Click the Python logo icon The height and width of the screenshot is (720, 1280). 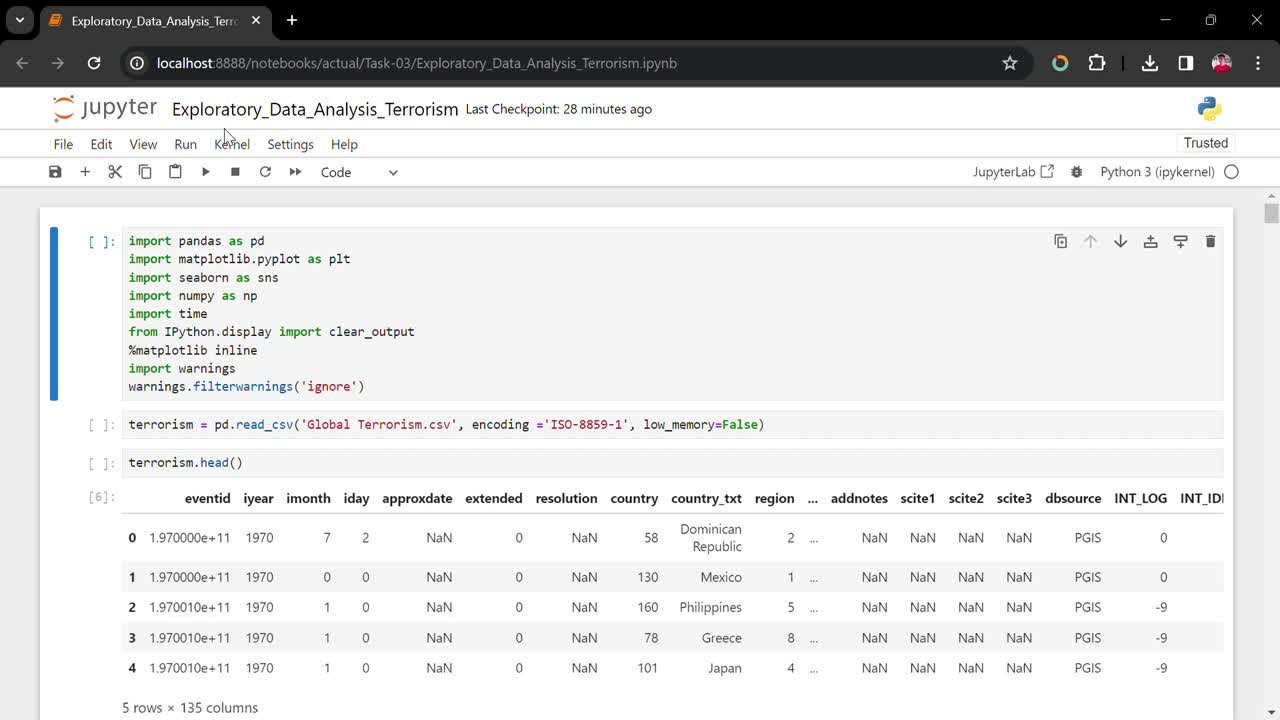[1209, 109]
